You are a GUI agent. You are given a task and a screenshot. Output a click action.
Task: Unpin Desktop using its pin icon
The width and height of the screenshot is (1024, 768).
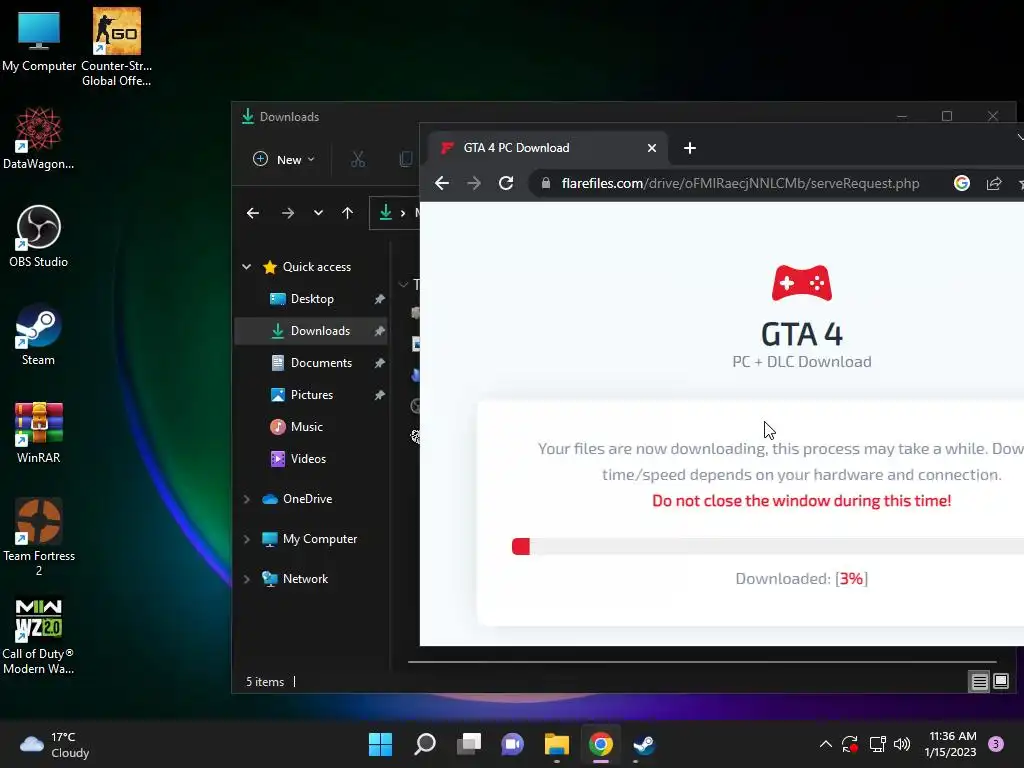[x=379, y=299]
